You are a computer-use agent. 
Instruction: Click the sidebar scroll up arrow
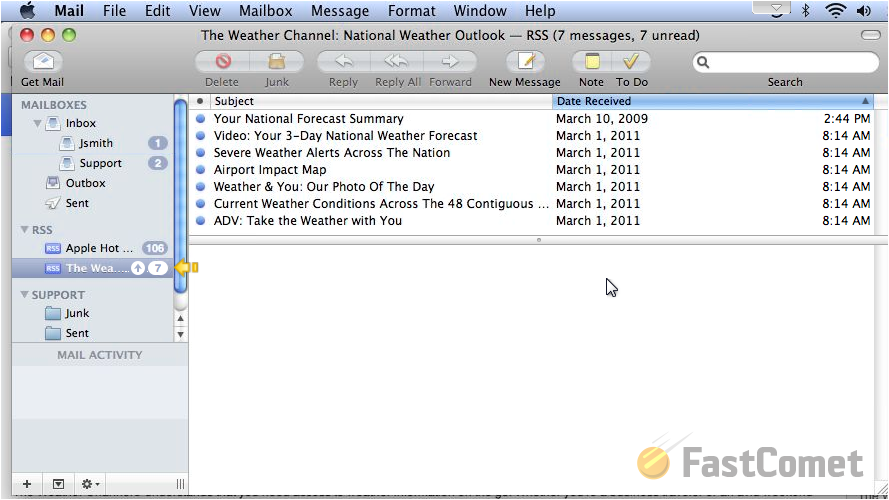pos(180,319)
